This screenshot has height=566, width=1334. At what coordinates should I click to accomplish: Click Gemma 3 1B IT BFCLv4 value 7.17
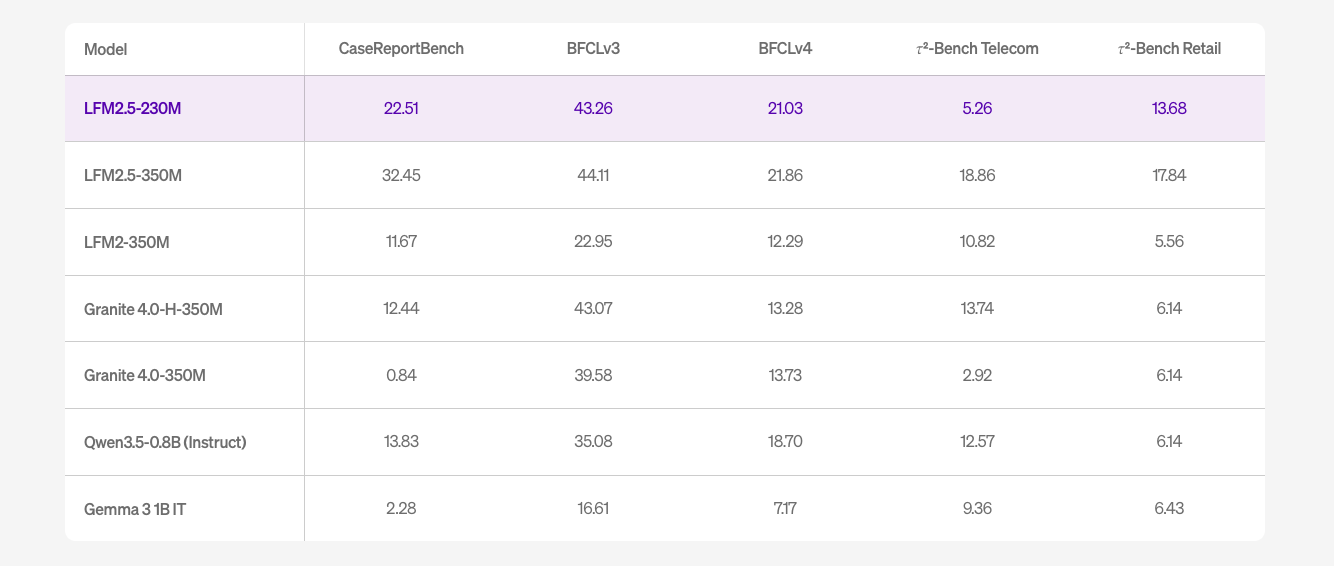tap(785, 509)
